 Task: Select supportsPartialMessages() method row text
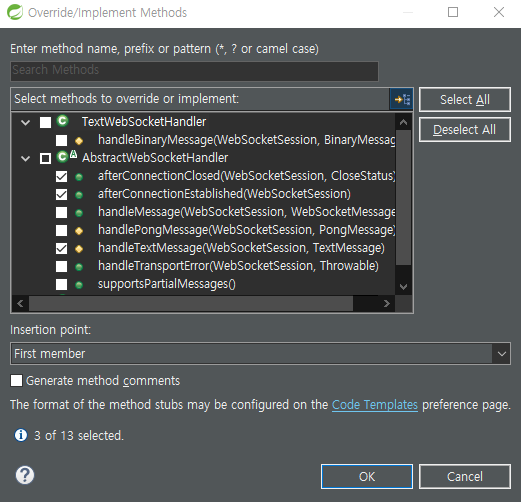(x=167, y=284)
